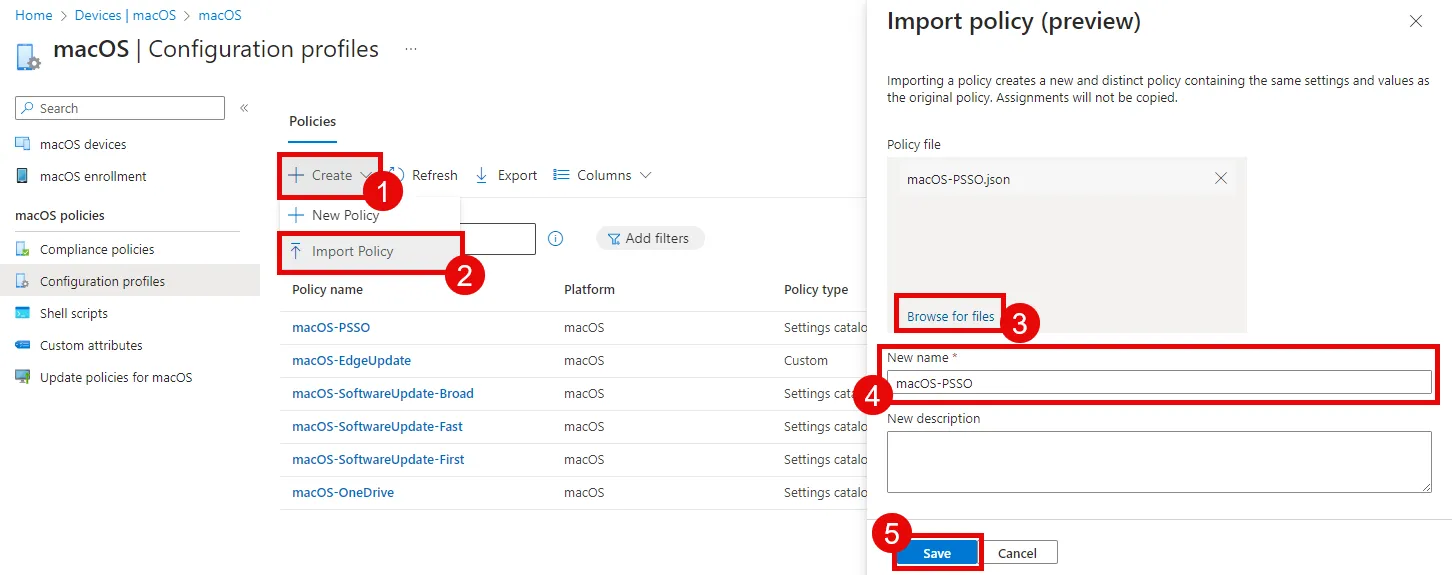Collapse the sidebar with double-chevron icon
Image resolution: width=1452 pixels, height=575 pixels.
point(244,108)
